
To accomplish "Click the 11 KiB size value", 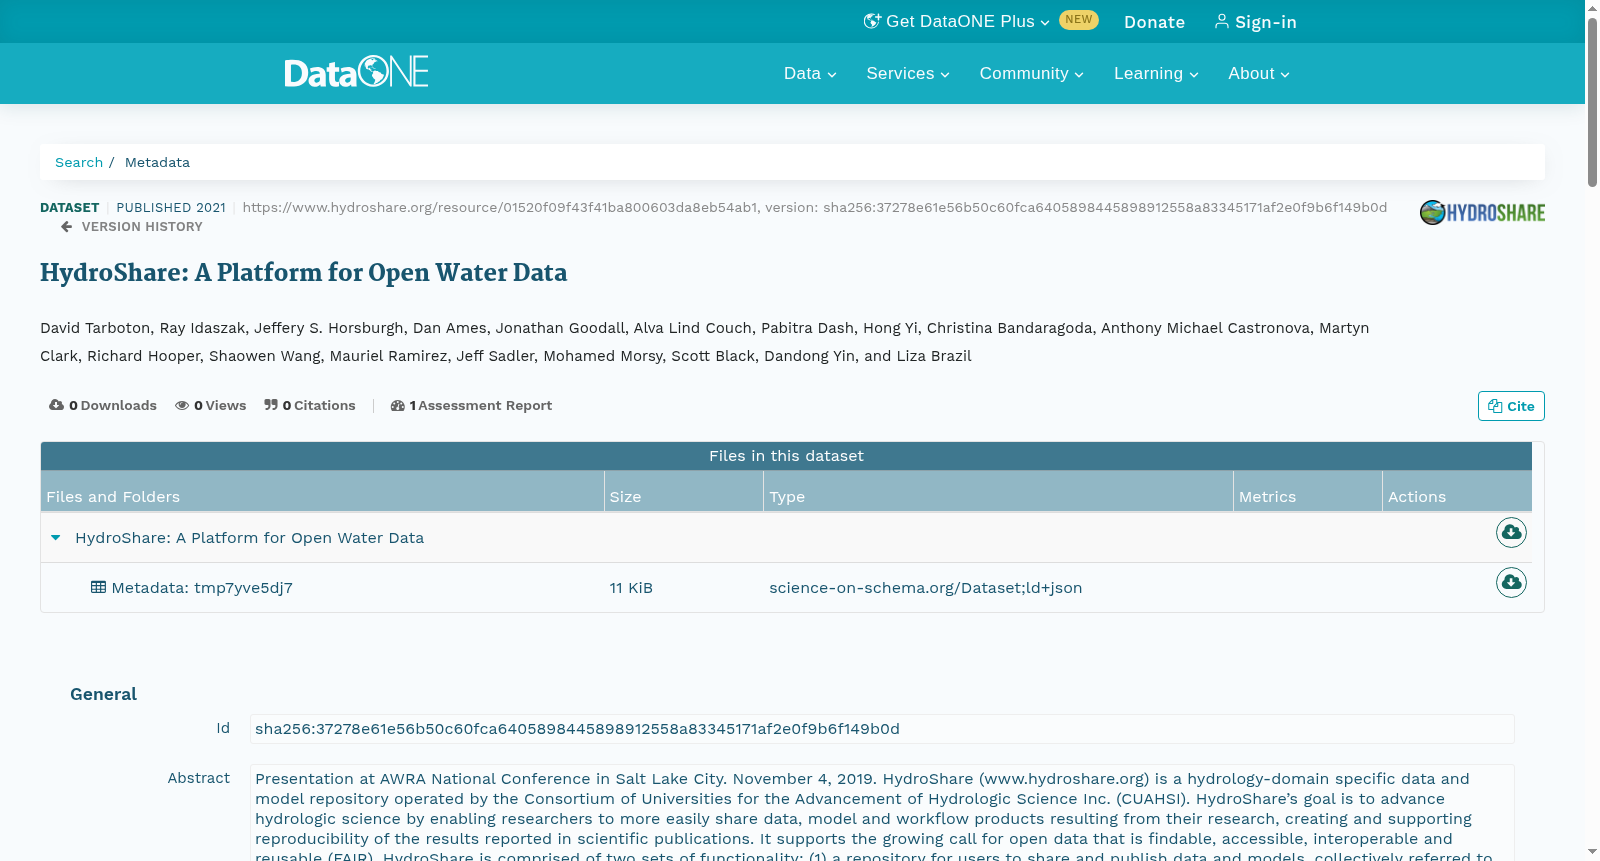I will 631,588.
